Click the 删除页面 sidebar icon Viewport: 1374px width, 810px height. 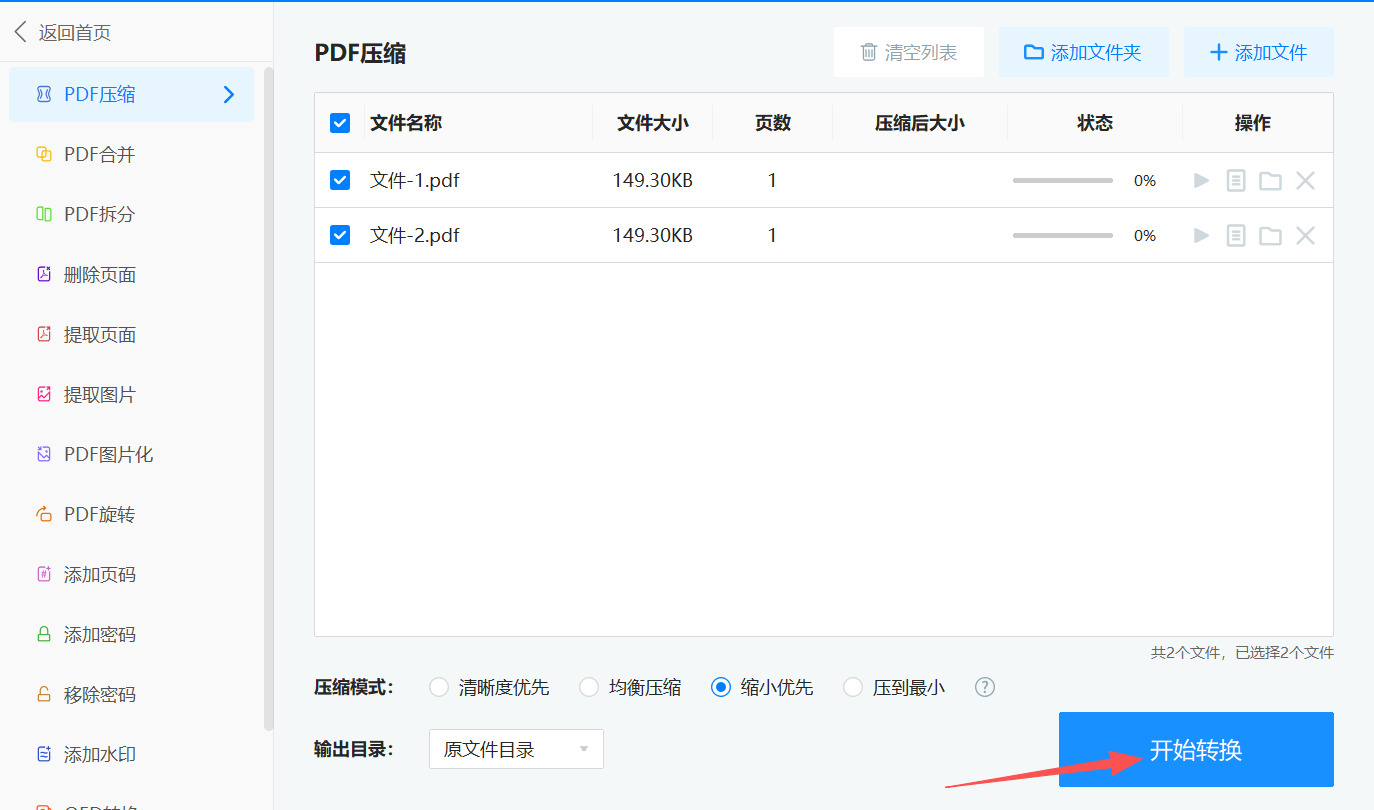point(43,274)
